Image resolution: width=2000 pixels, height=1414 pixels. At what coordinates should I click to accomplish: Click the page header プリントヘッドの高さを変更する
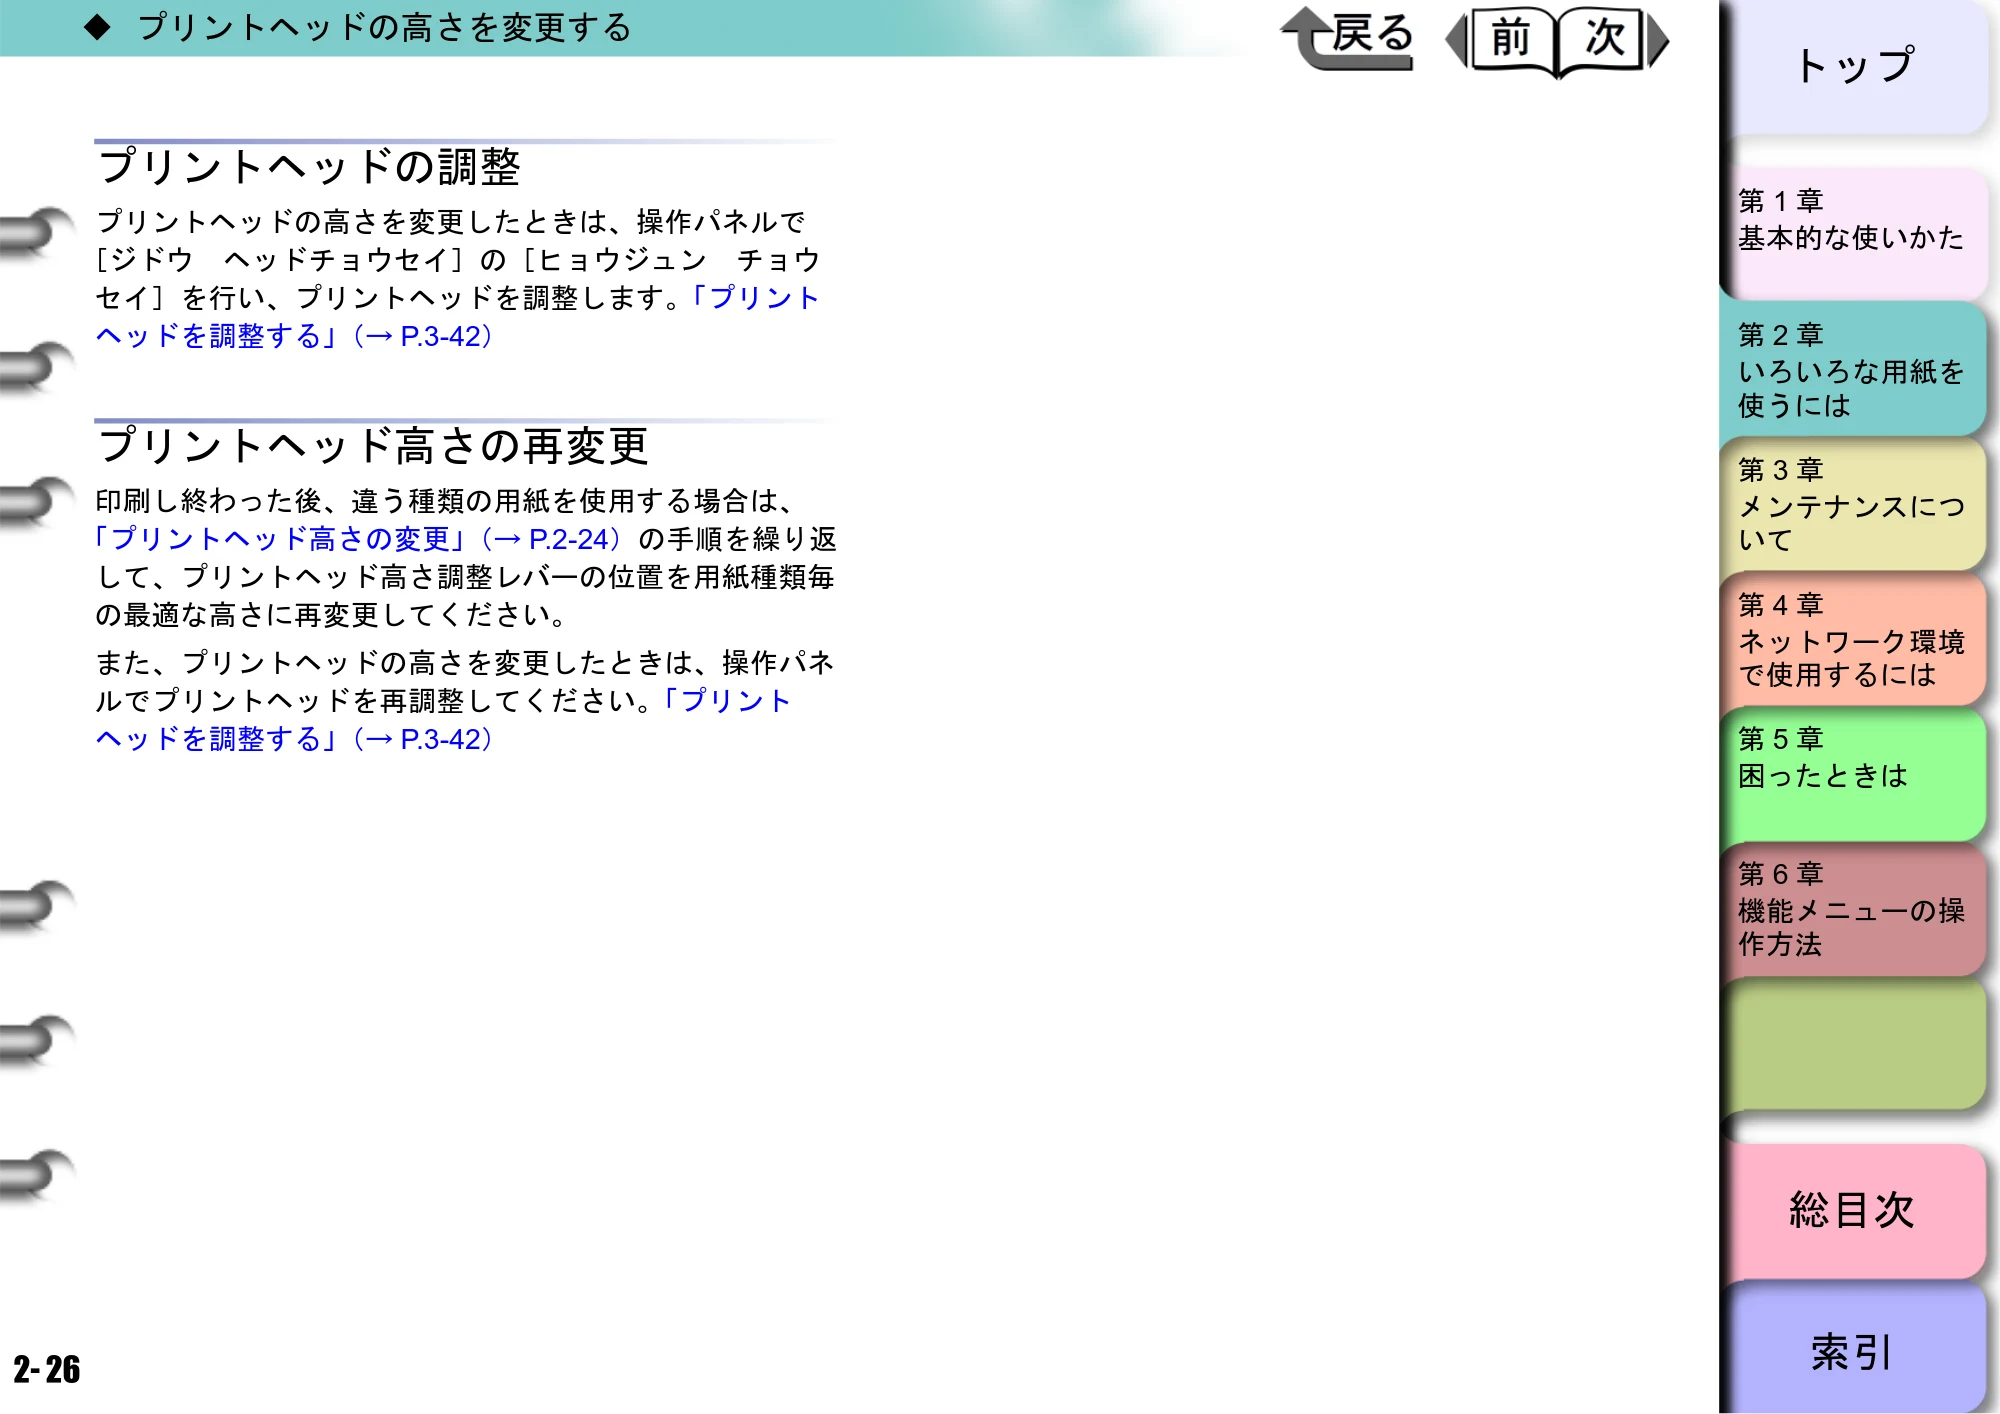point(384,27)
